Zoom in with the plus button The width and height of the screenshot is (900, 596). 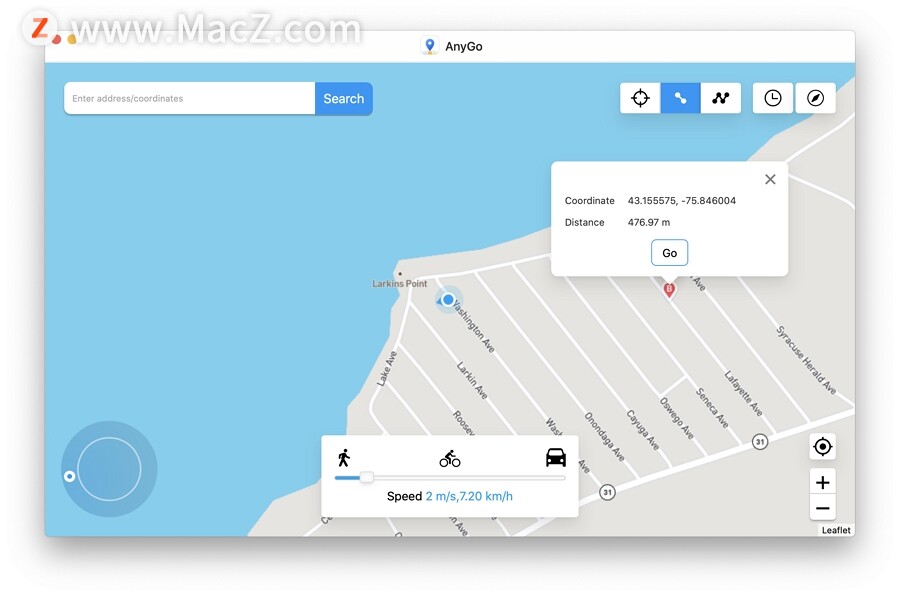[823, 482]
